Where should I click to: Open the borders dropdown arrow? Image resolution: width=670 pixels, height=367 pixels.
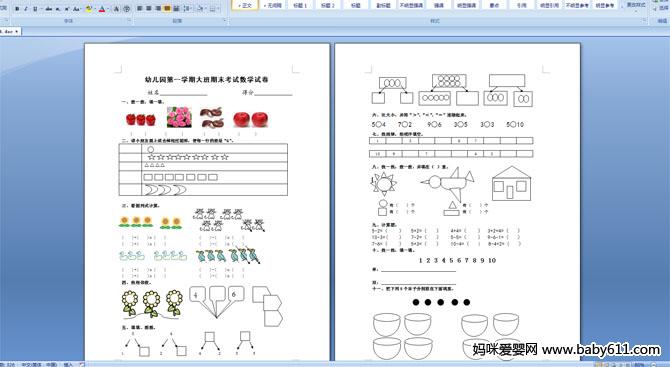pyautogui.click(x=218, y=9)
